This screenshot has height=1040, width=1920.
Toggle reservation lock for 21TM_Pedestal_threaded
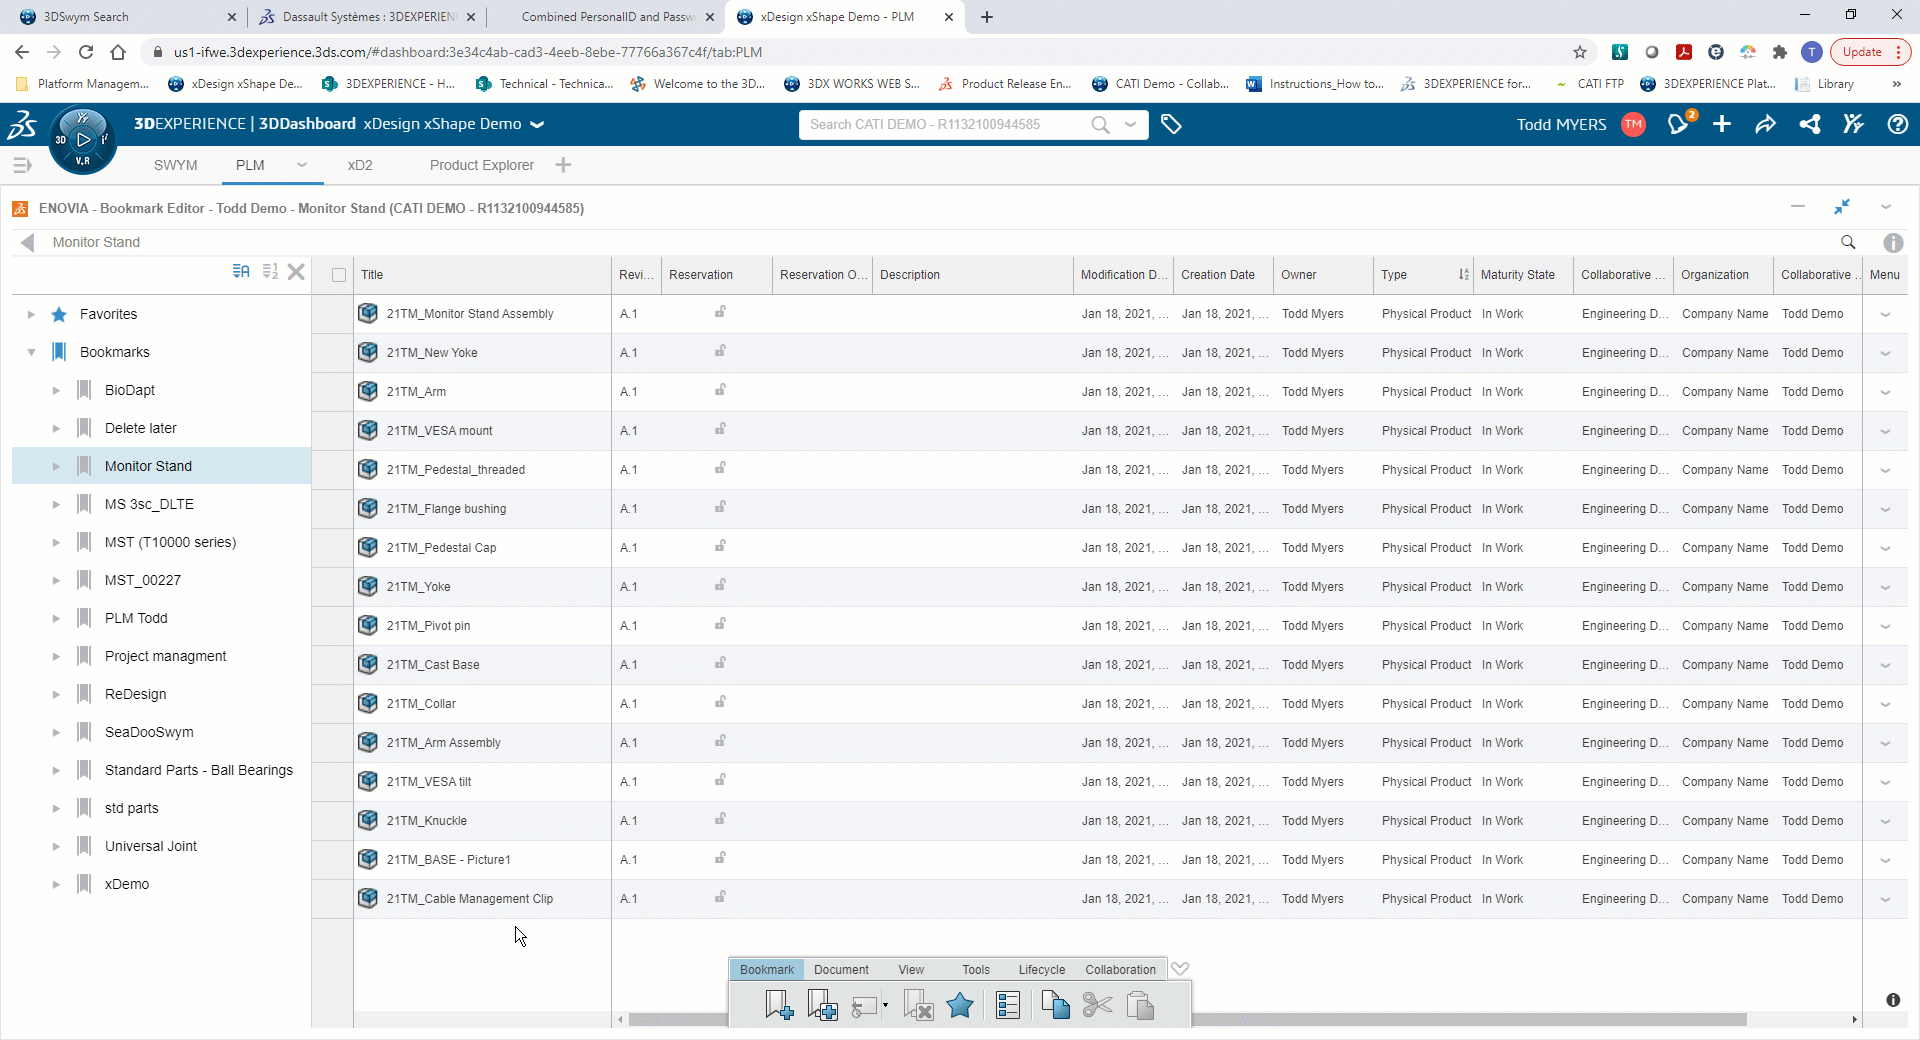tap(720, 468)
